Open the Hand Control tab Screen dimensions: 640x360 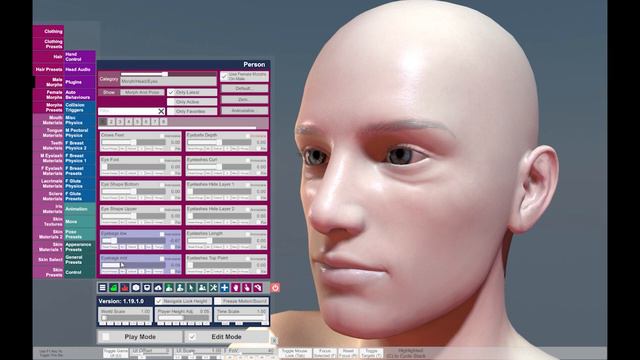point(80,57)
